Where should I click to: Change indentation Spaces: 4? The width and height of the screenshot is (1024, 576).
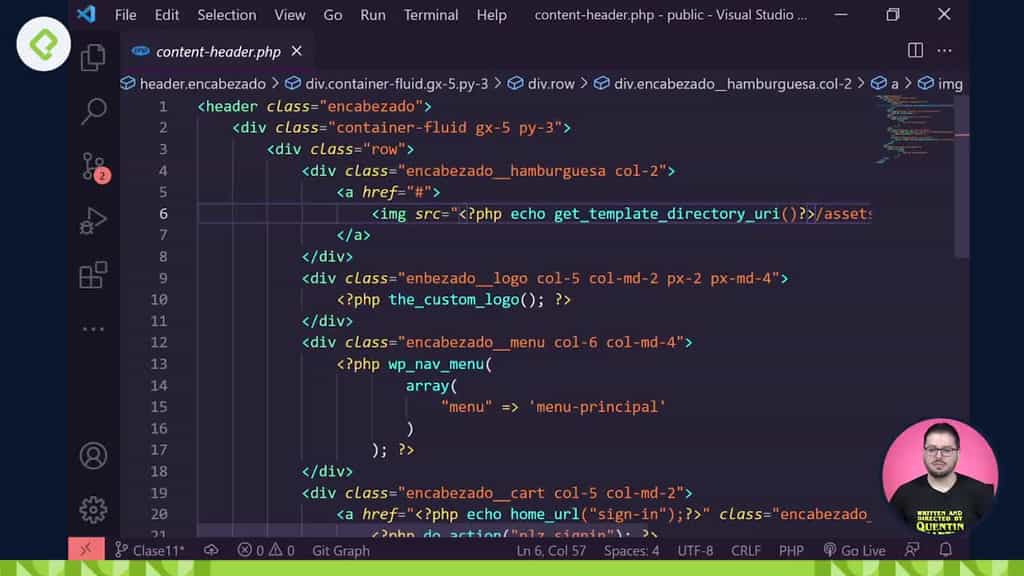coord(632,550)
